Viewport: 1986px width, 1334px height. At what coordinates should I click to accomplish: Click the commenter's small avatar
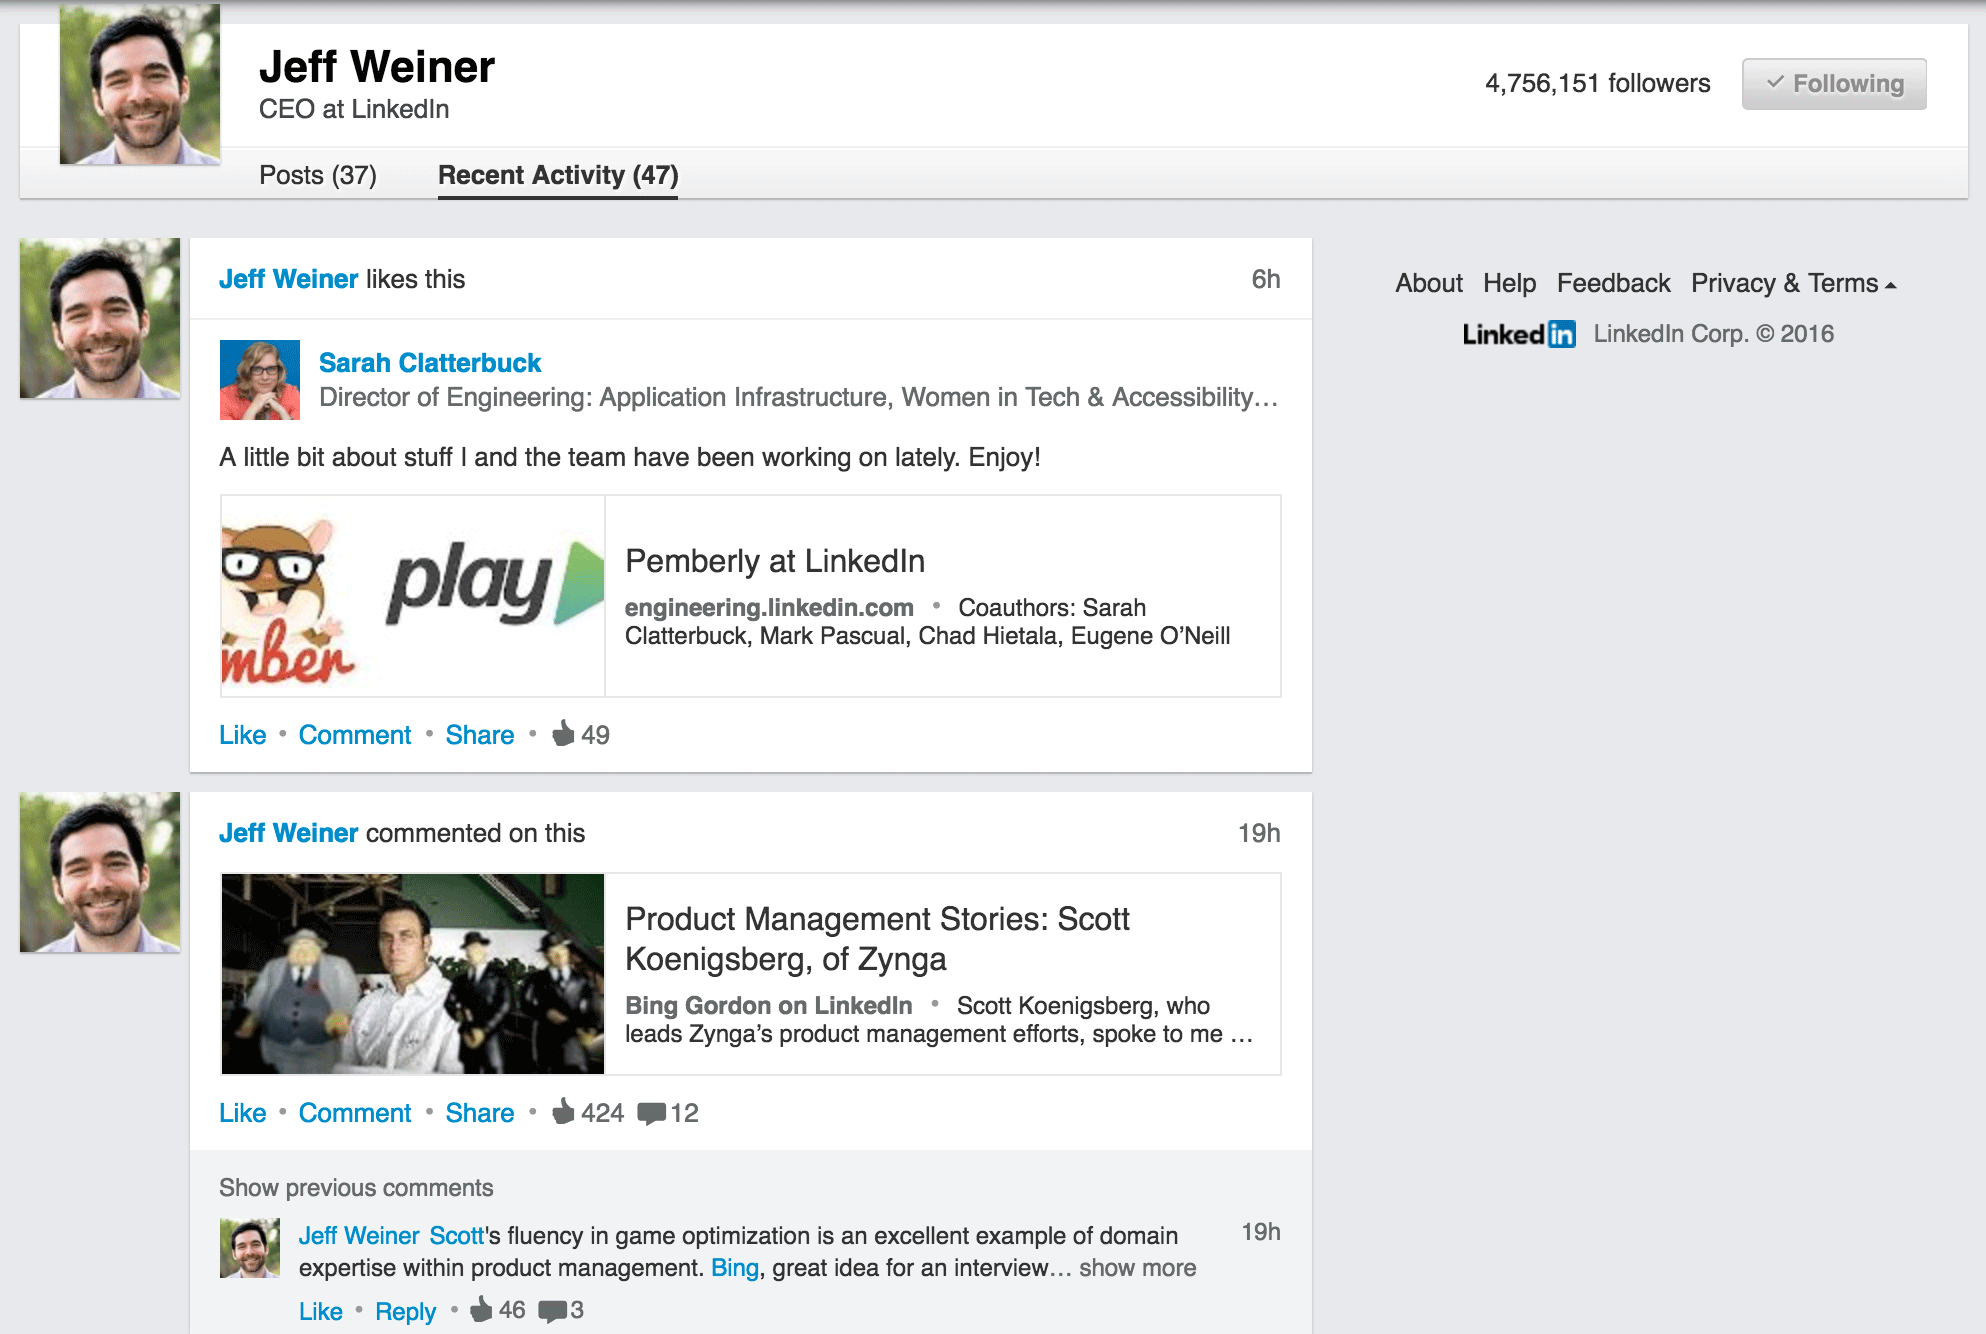(x=250, y=1248)
